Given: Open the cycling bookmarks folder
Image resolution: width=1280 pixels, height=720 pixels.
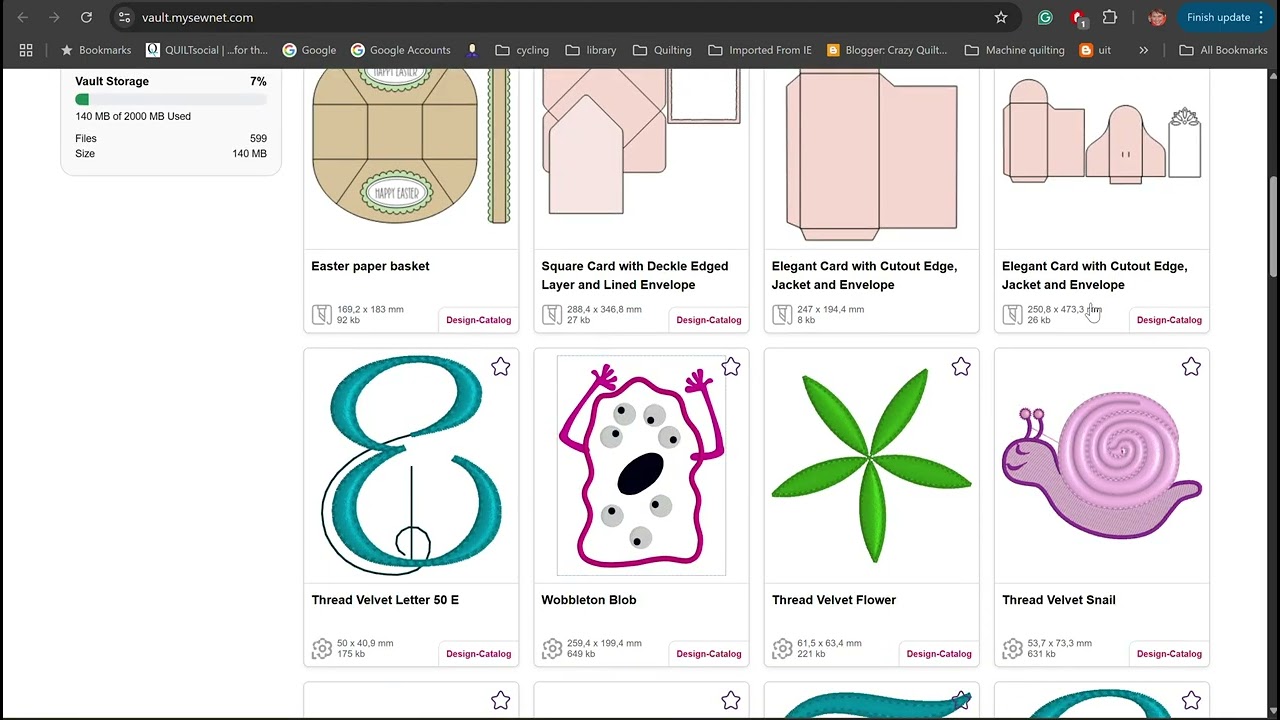Looking at the screenshot, I should tap(522, 50).
